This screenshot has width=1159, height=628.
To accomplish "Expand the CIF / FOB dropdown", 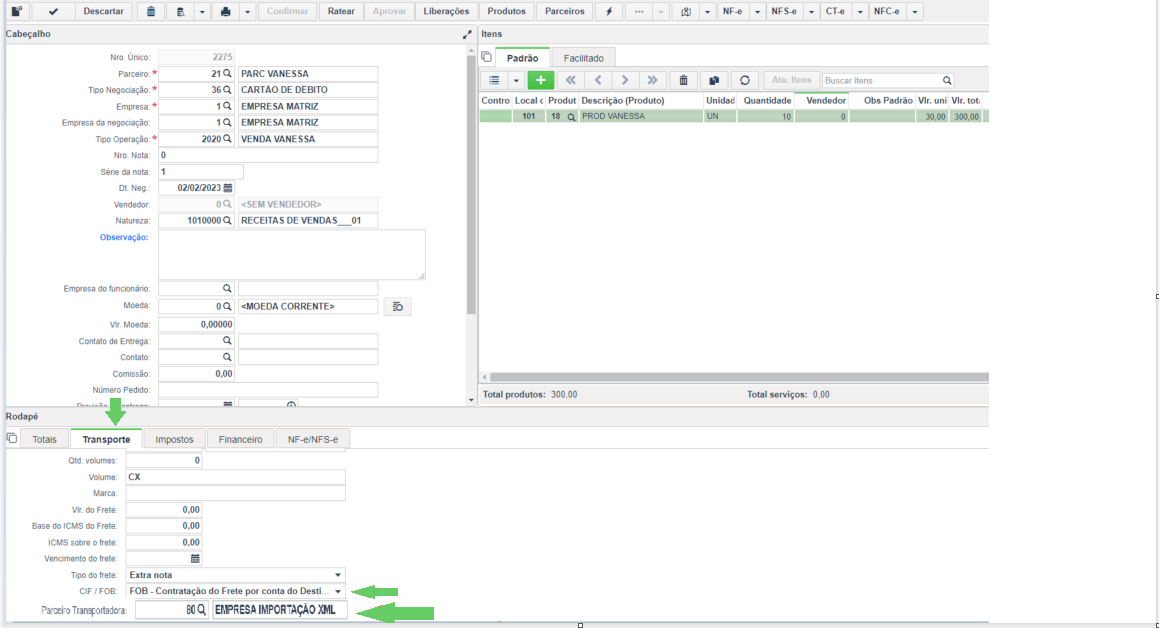I will tap(338, 591).
